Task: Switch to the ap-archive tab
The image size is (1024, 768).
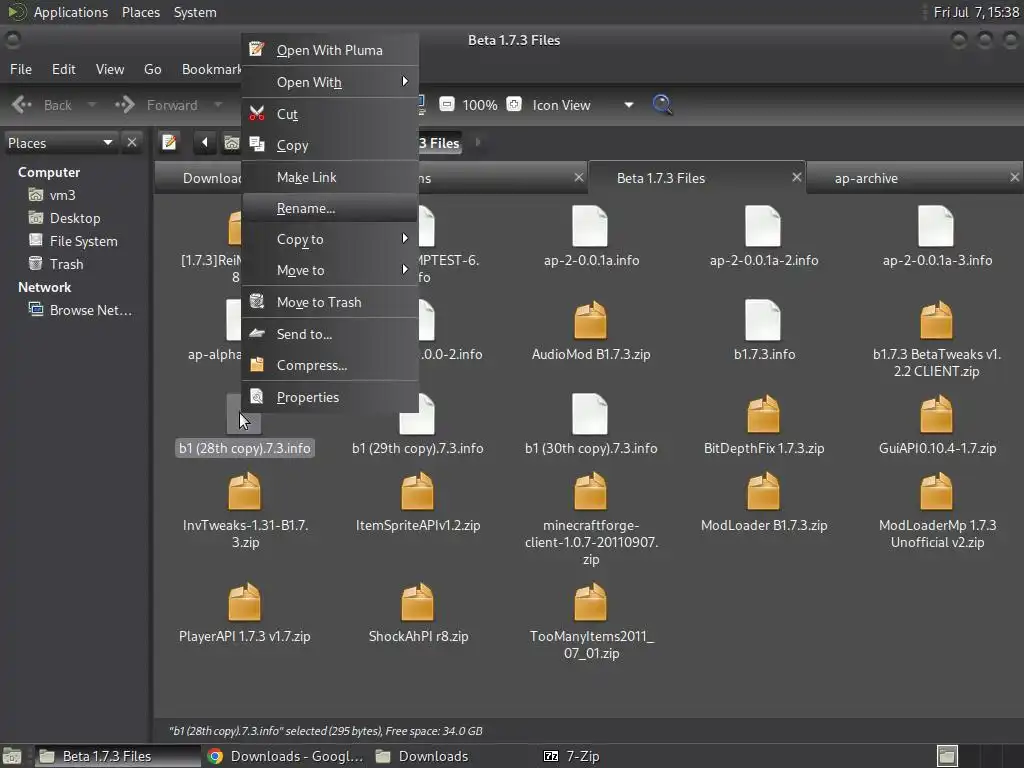Action: click(866, 178)
